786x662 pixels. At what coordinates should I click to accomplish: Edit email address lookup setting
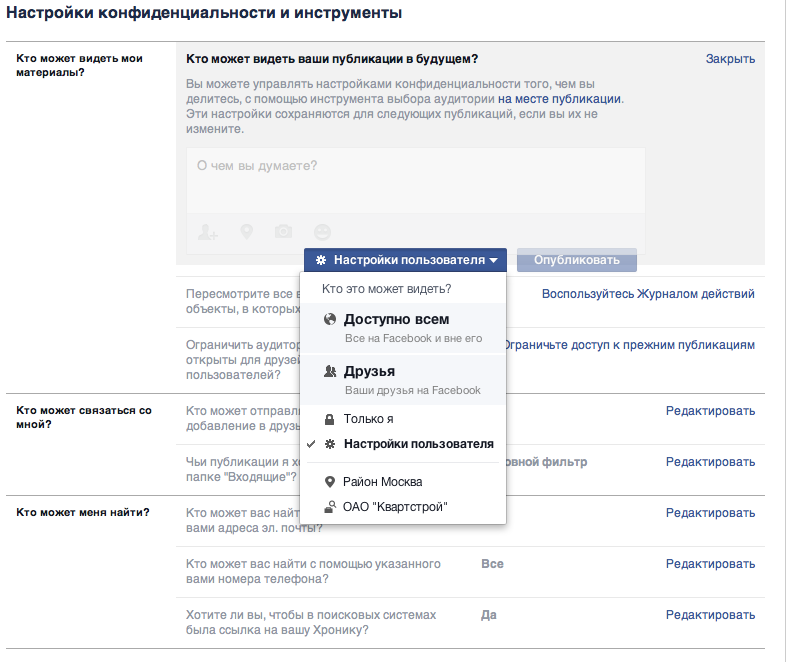(x=710, y=513)
